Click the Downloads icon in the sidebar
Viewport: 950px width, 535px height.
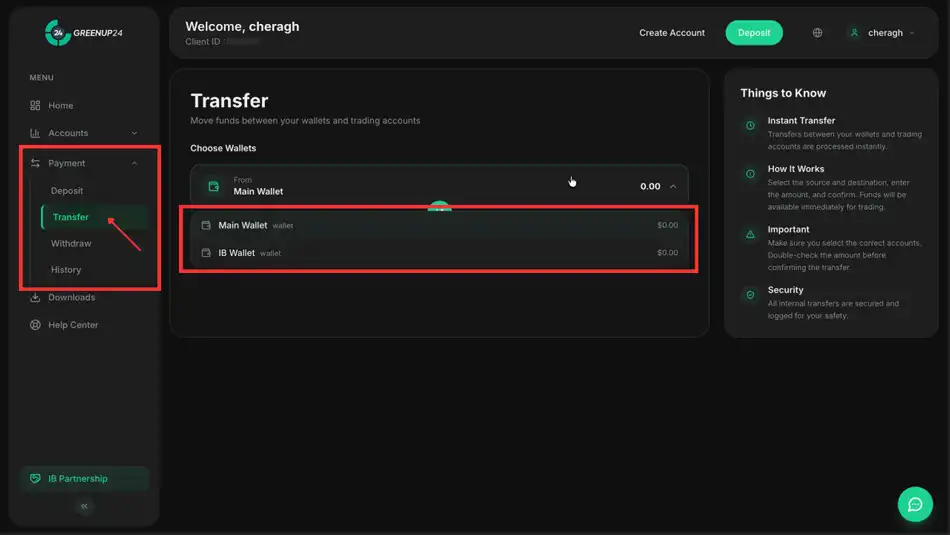tap(35, 297)
